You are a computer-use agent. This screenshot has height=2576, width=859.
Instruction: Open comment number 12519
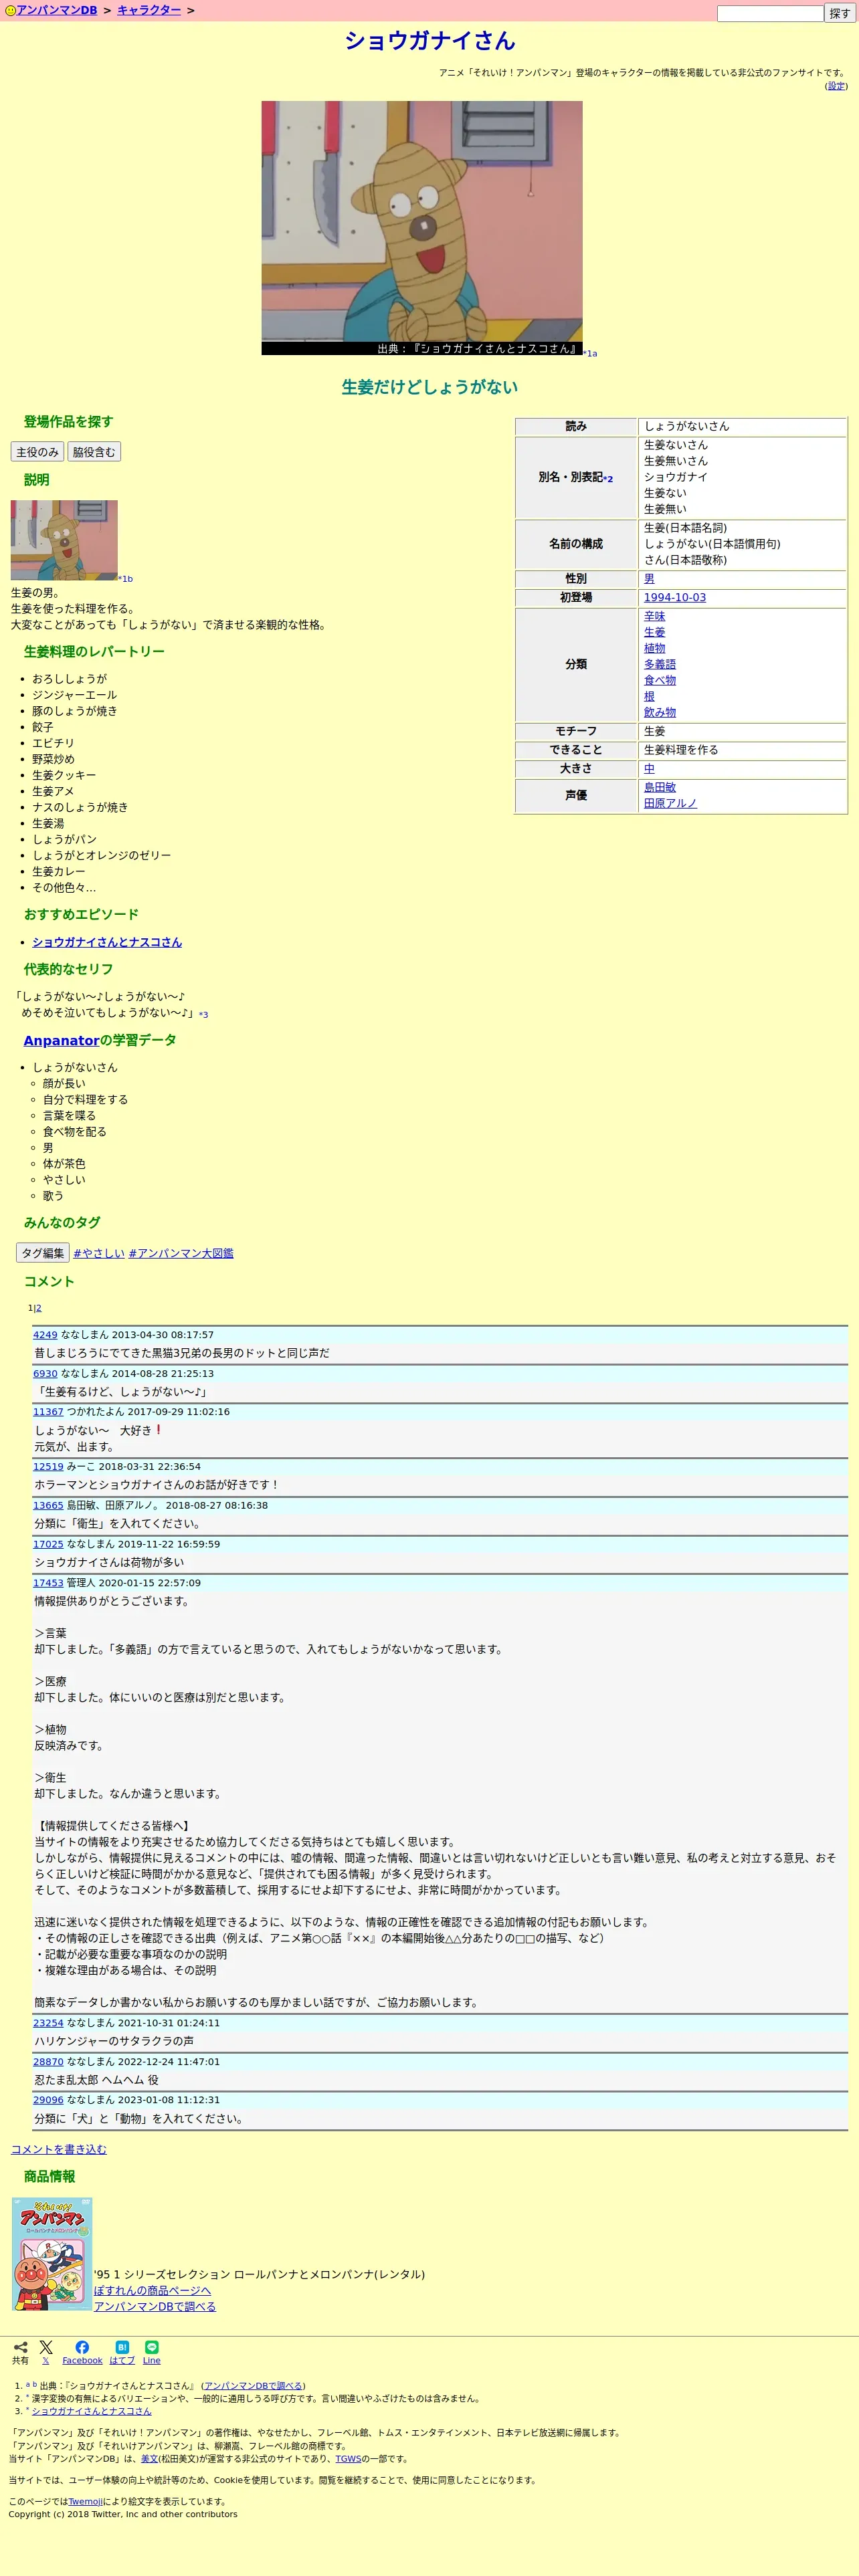pyautogui.click(x=48, y=1467)
